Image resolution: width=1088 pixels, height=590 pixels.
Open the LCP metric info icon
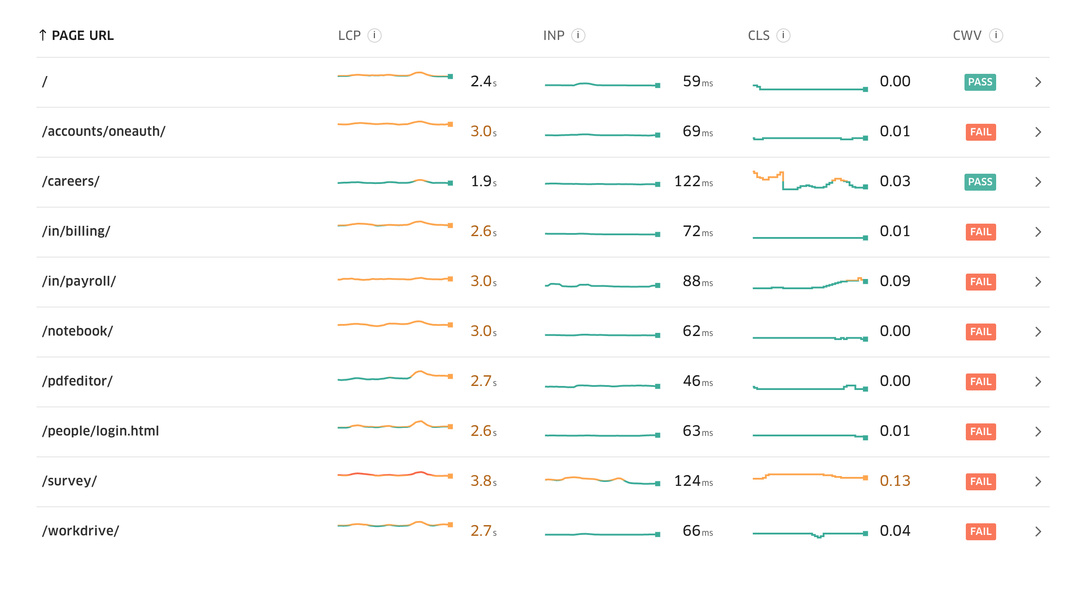pos(375,35)
